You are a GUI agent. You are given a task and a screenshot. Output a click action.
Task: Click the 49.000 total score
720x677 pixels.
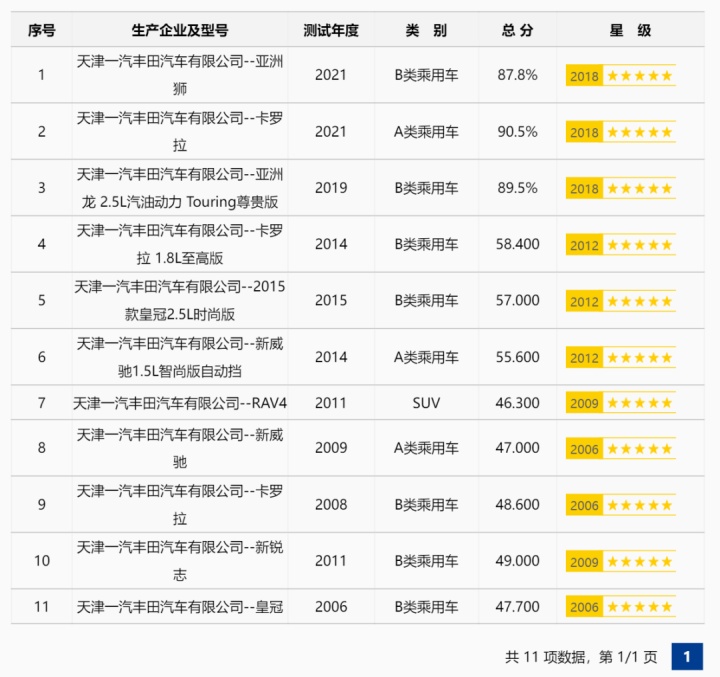pyautogui.click(x=517, y=560)
